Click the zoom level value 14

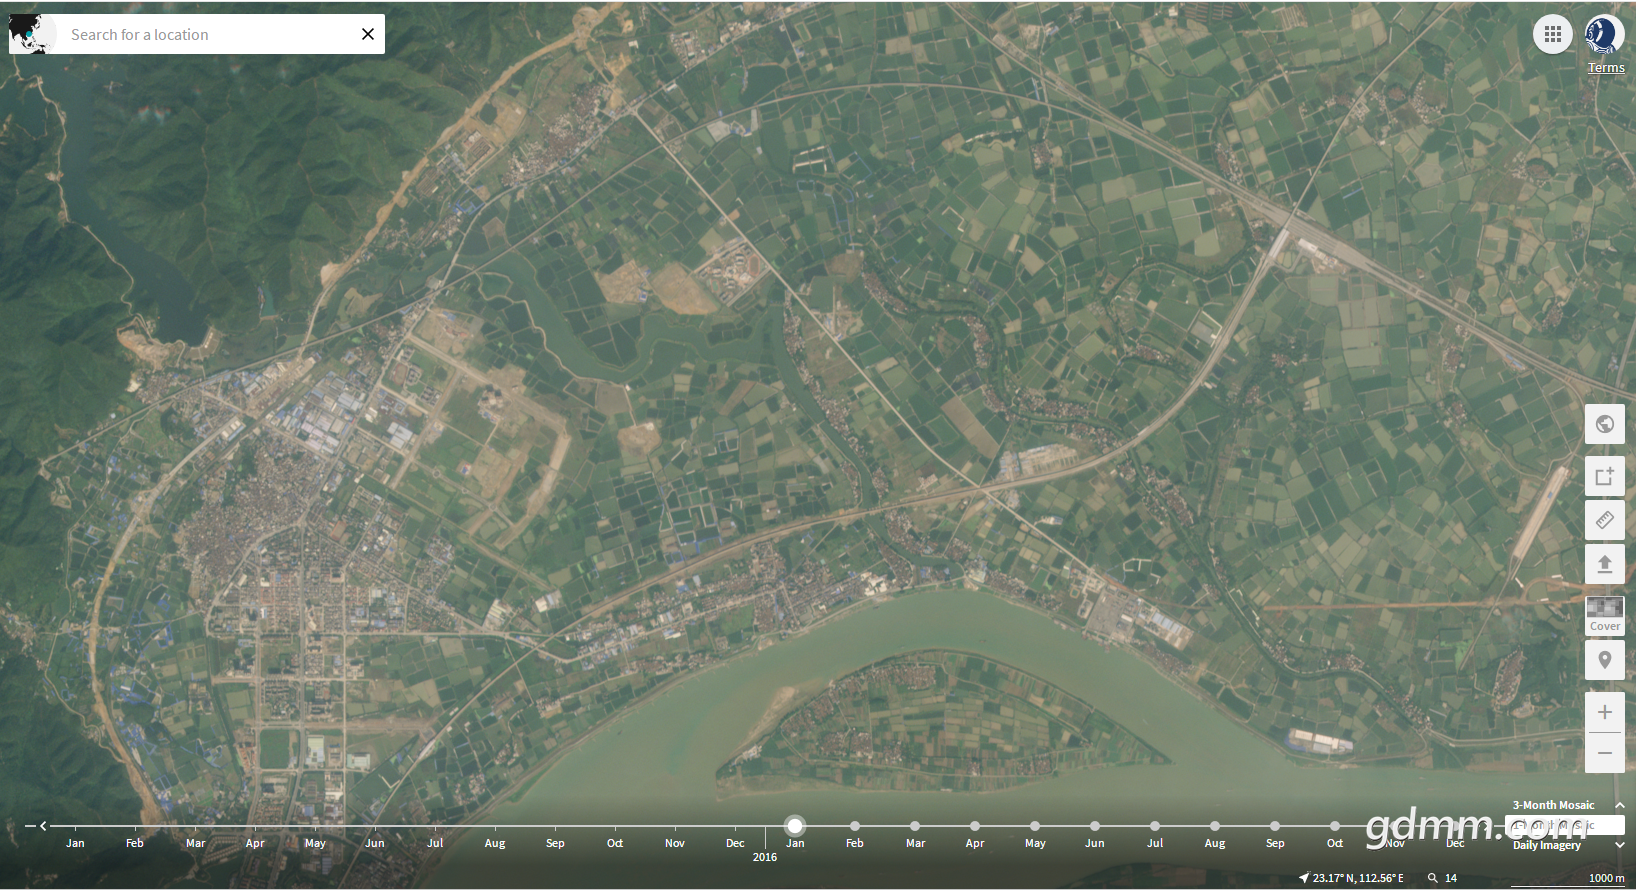[1451, 878]
